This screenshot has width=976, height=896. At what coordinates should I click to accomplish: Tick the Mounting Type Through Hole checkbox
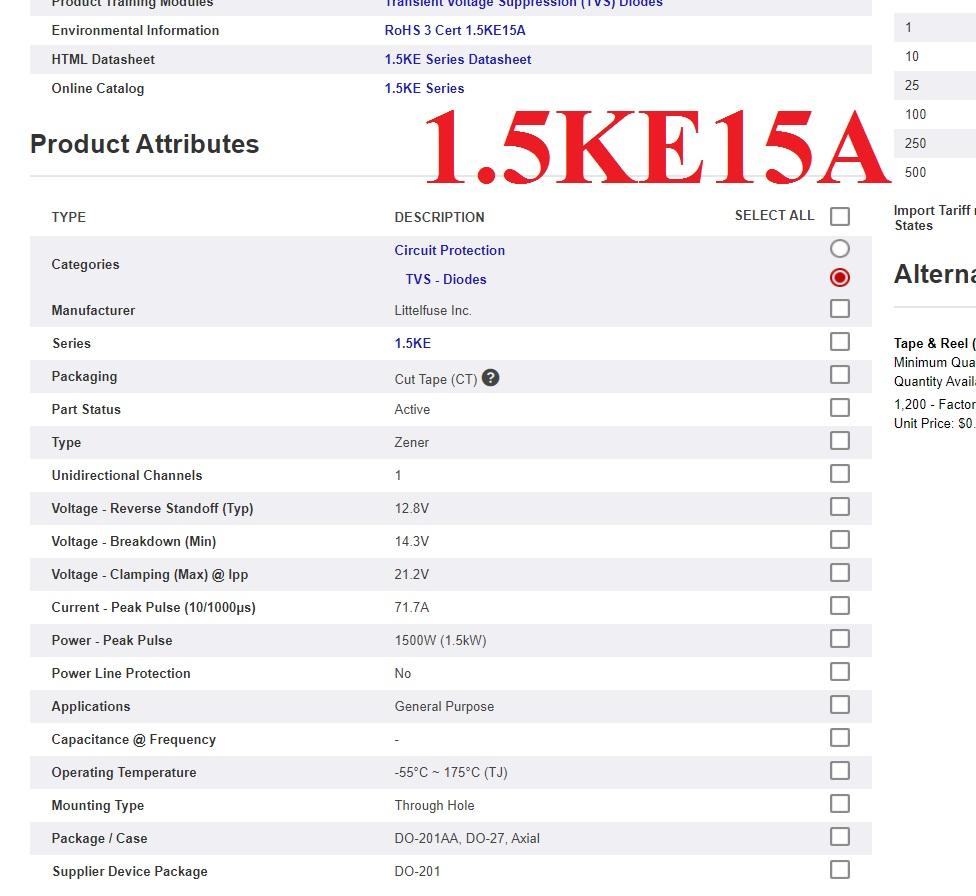[x=840, y=803]
